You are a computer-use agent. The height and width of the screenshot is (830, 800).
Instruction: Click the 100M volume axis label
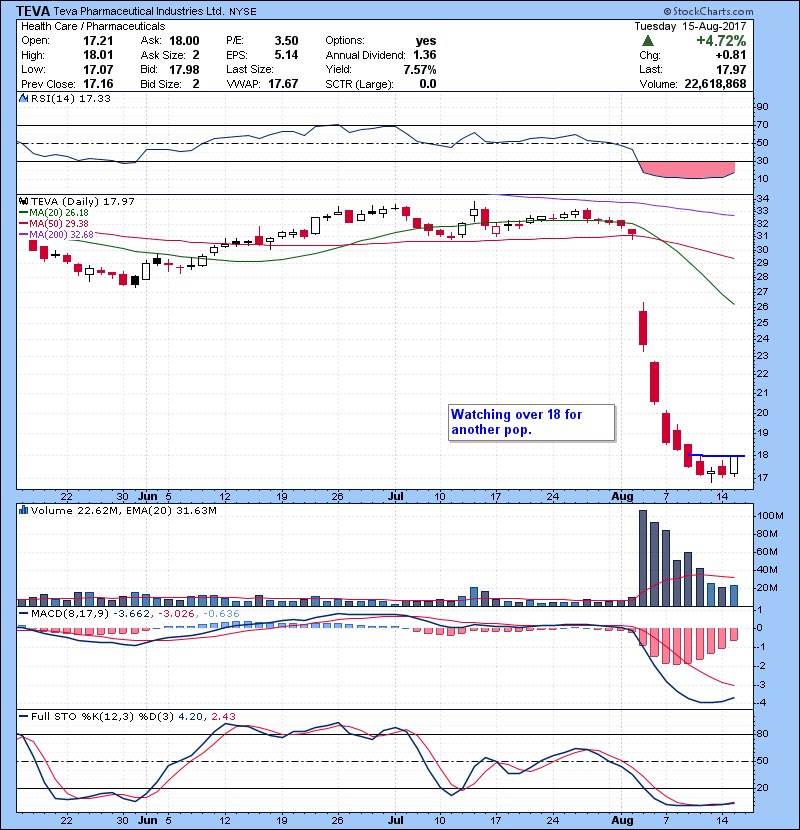(x=771, y=516)
